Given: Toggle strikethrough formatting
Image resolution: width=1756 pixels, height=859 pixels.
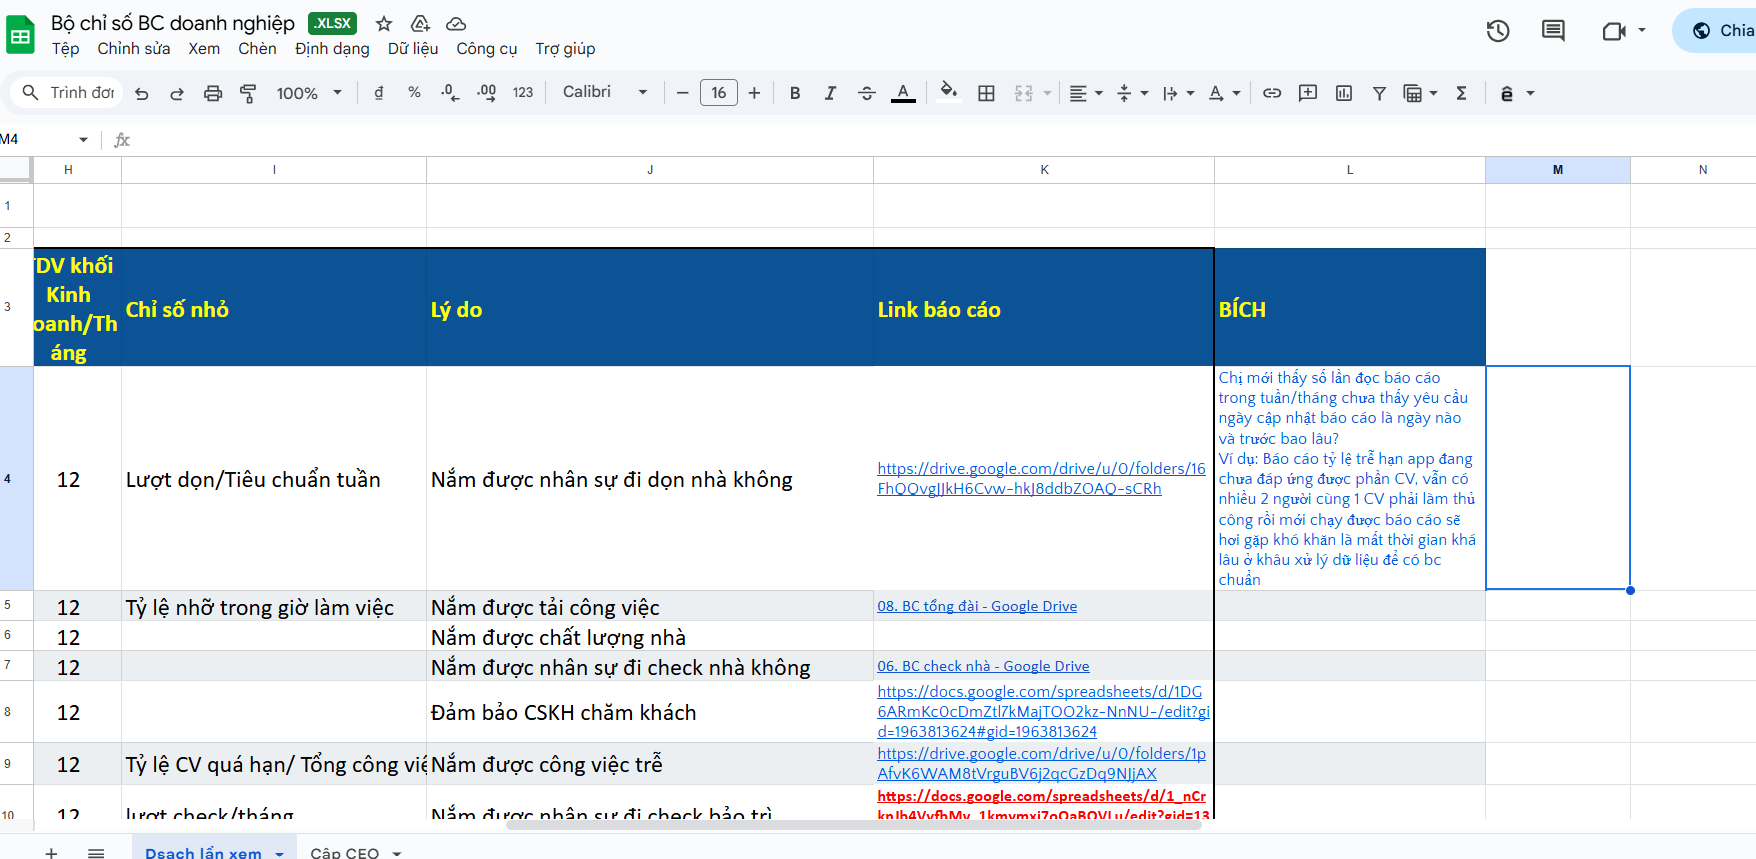Looking at the screenshot, I should (x=867, y=93).
